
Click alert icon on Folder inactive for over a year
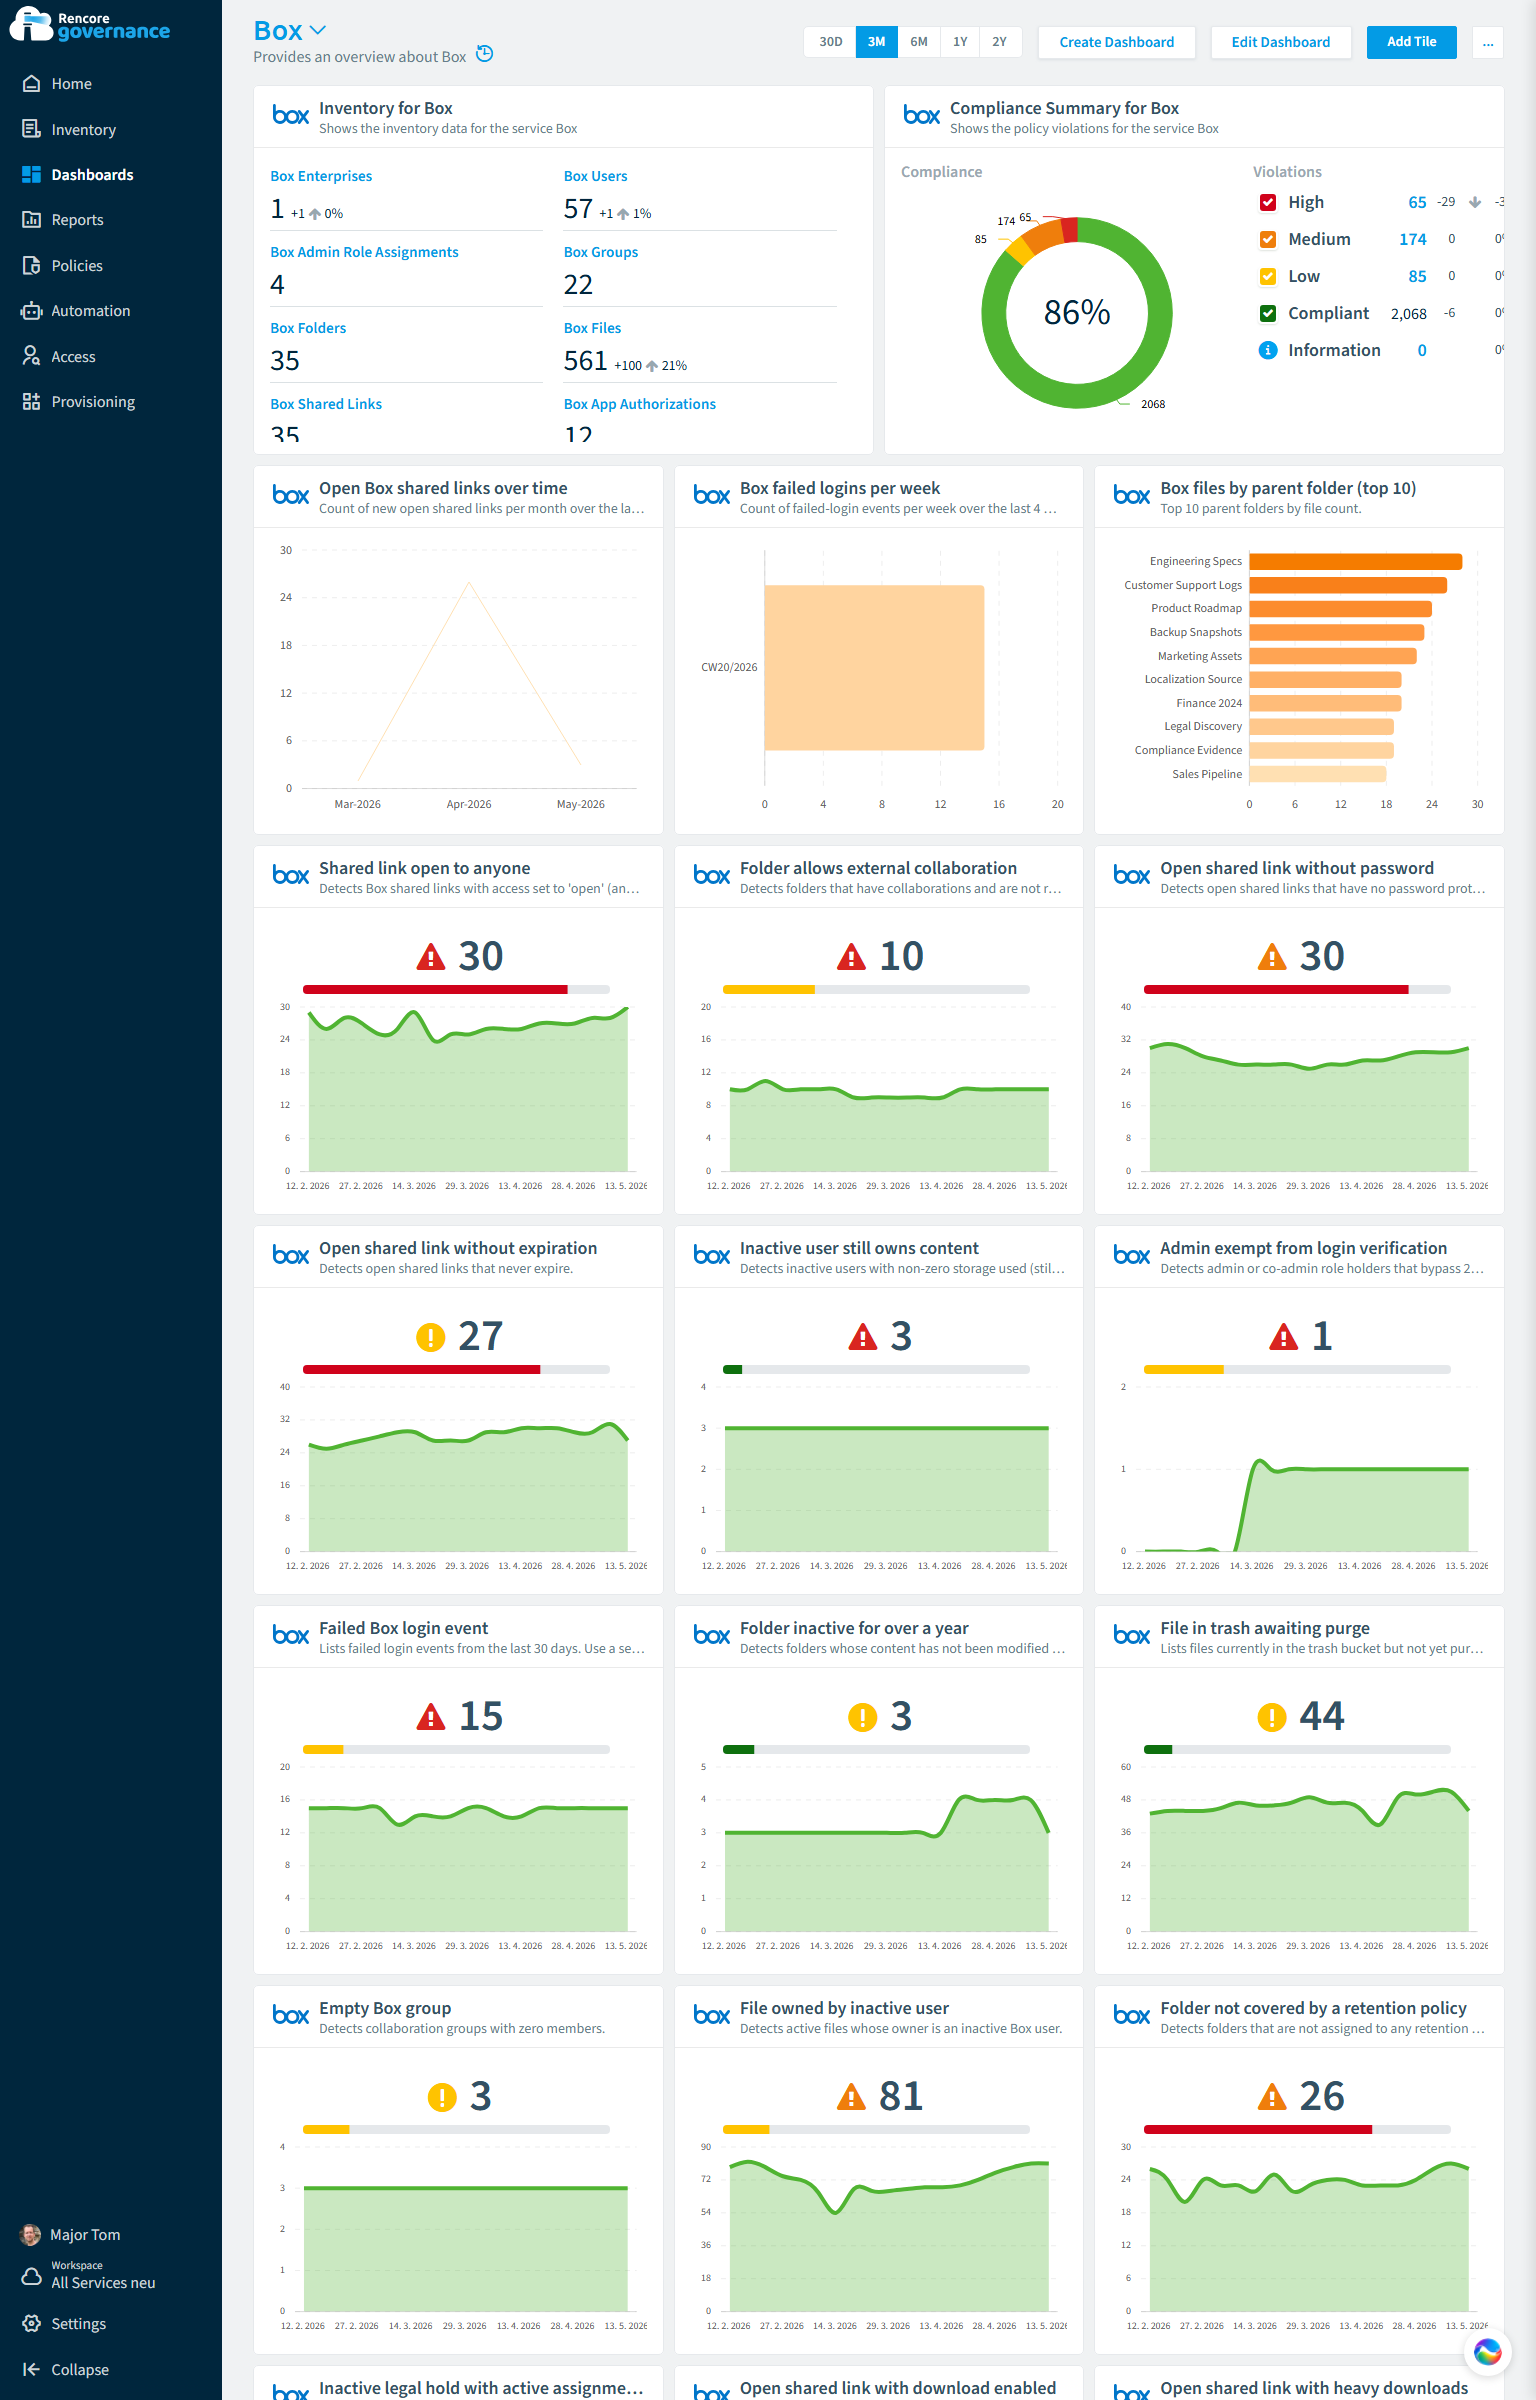(862, 1717)
